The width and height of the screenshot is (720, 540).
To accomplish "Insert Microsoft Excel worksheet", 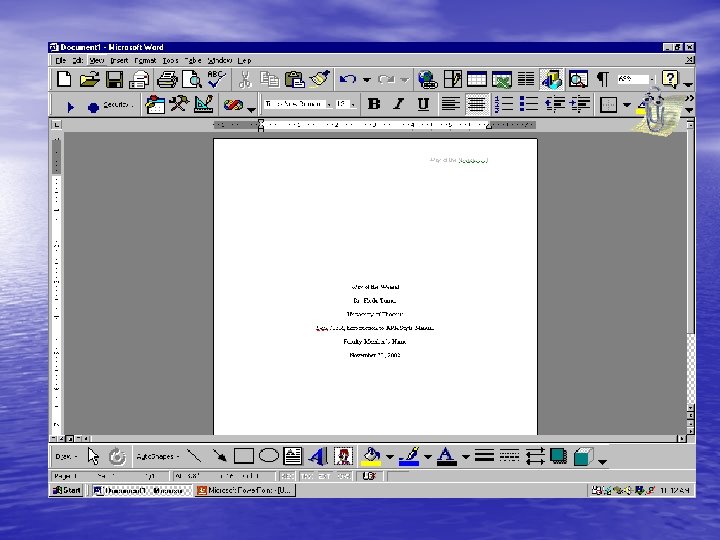I will (501, 79).
